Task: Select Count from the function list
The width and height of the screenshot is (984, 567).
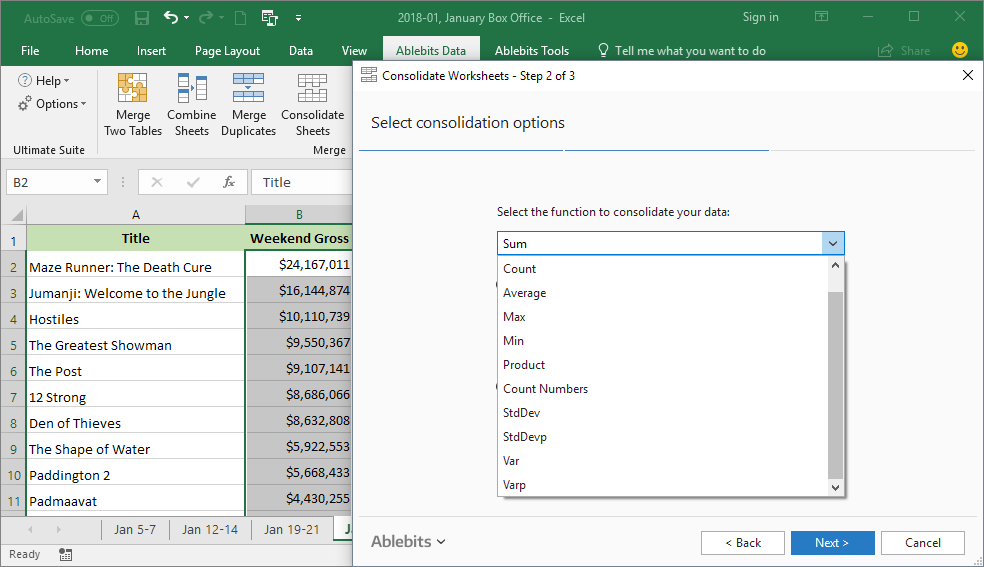Action: (x=663, y=268)
